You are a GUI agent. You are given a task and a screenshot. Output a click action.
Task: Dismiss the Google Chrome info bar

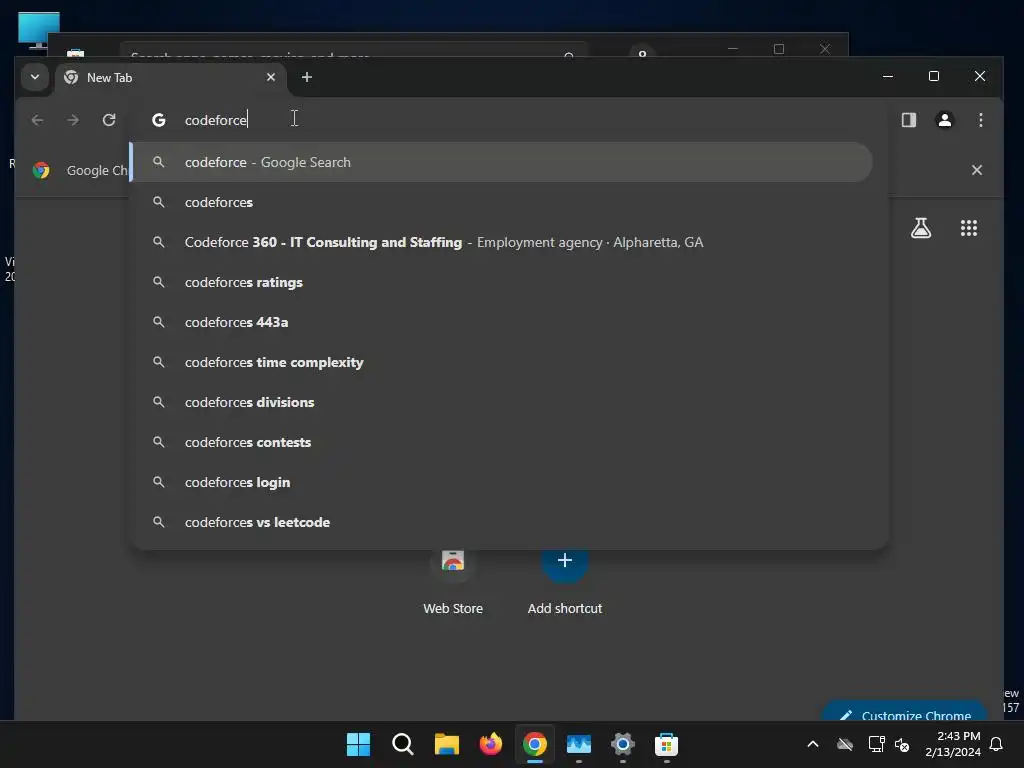click(x=976, y=170)
